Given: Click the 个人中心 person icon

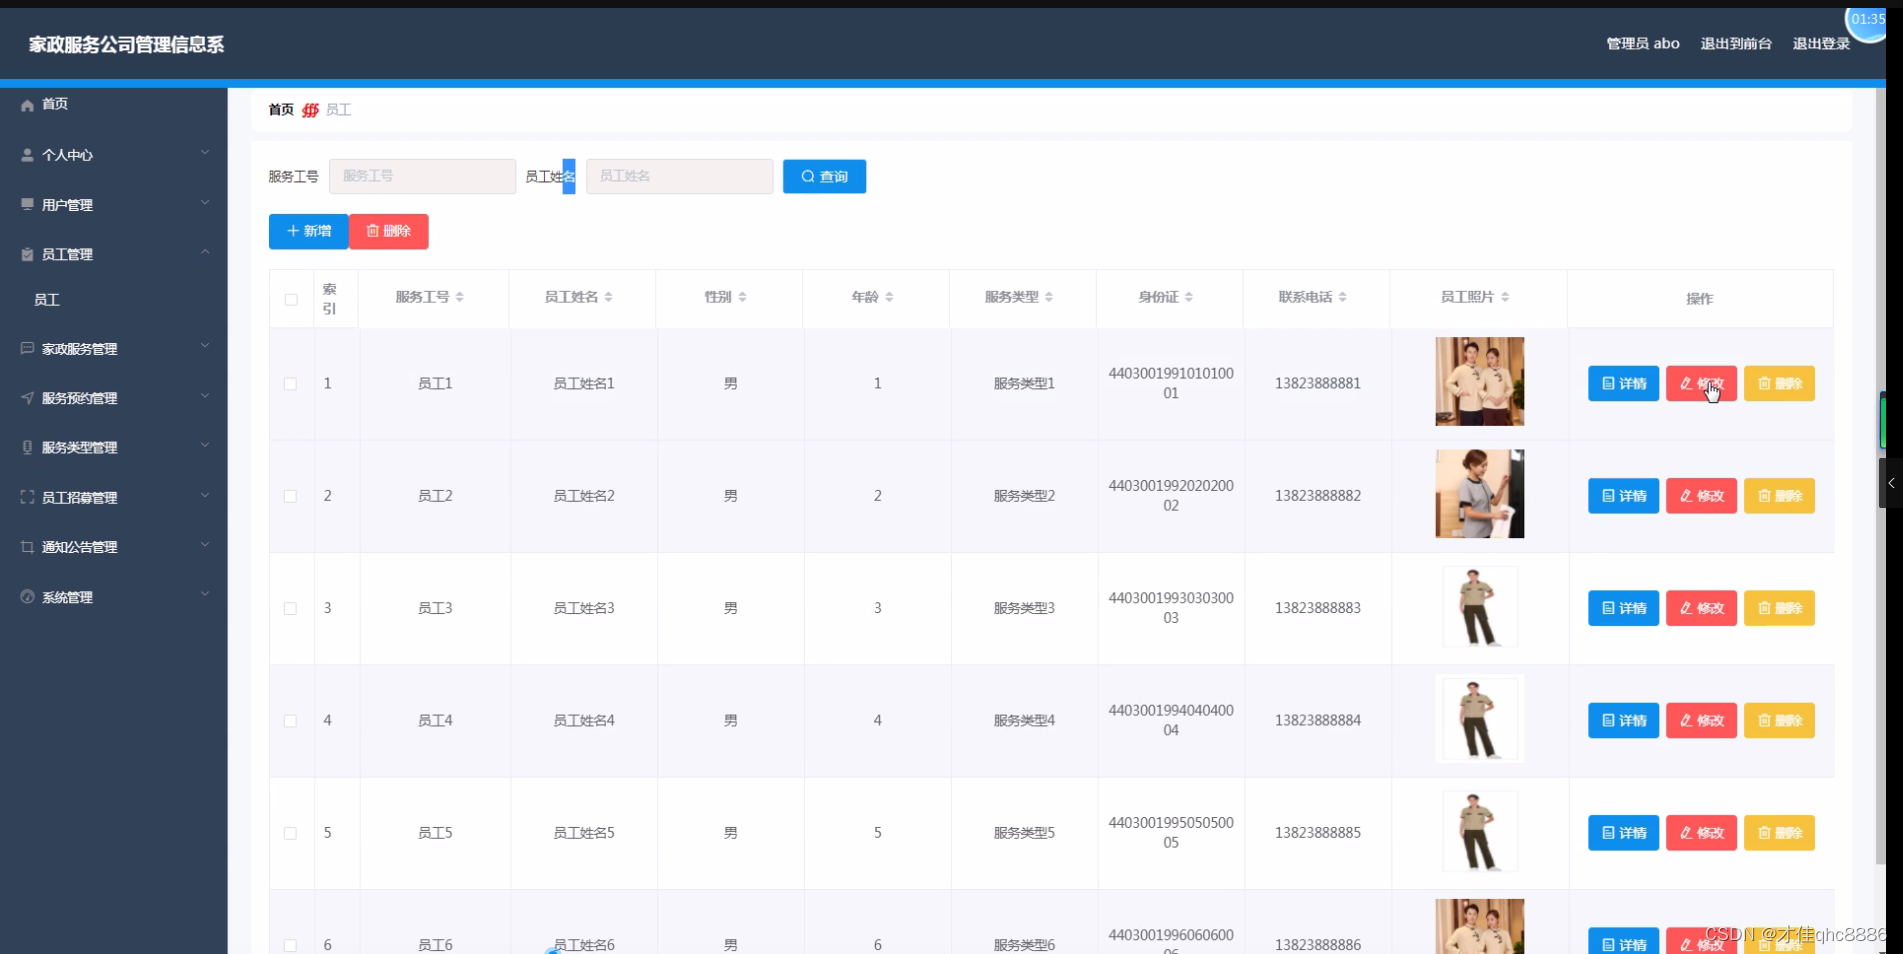Looking at the screenshot, I should (26, 154).
